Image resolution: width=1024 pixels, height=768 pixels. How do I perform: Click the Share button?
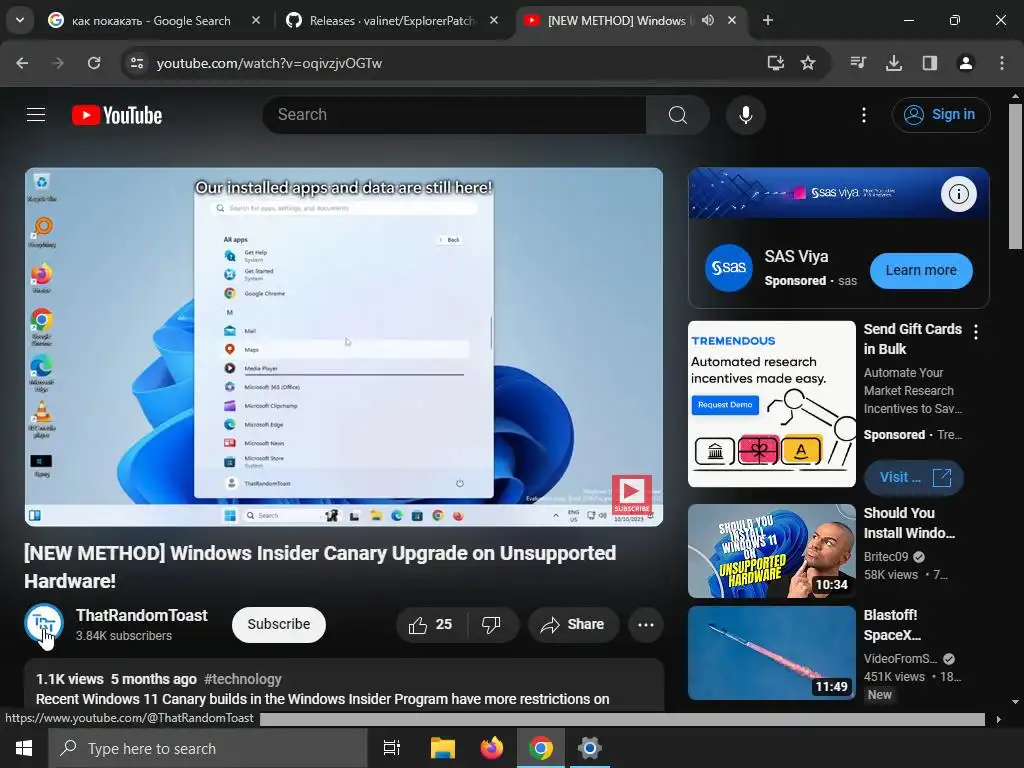(x=573, y=624)
